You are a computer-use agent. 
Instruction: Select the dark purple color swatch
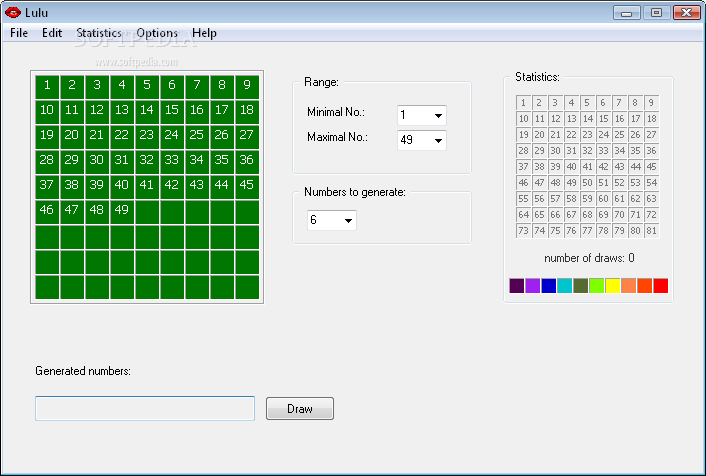[516, 286]
